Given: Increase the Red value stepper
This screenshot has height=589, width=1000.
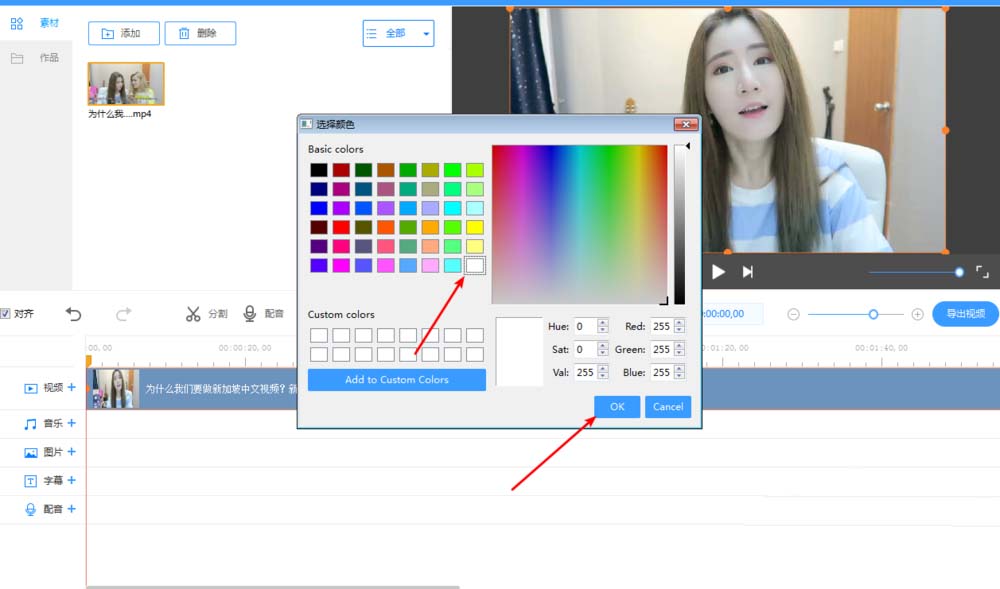Looking at the screenshot, I should 679,322.
